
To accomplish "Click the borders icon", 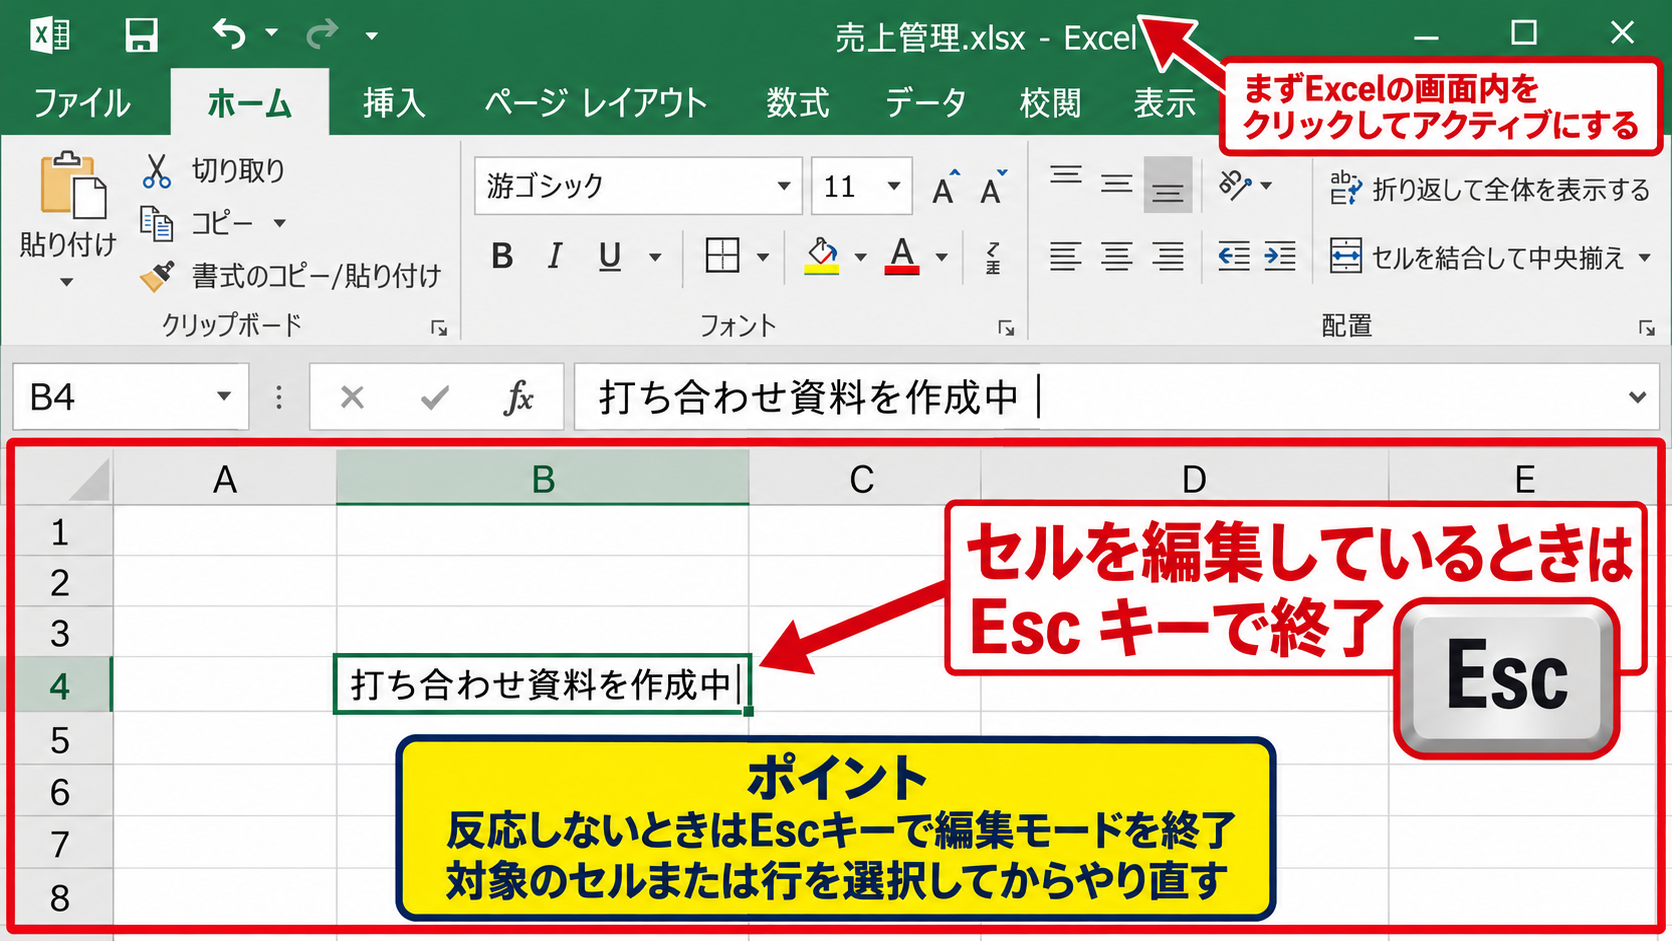I will [722, 256].
